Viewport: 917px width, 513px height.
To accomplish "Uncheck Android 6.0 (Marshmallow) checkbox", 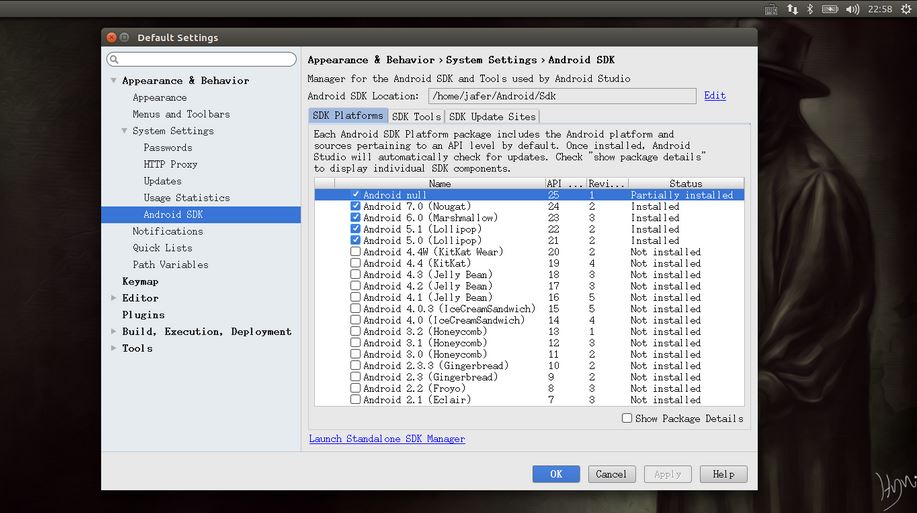I will coord(355,218).
